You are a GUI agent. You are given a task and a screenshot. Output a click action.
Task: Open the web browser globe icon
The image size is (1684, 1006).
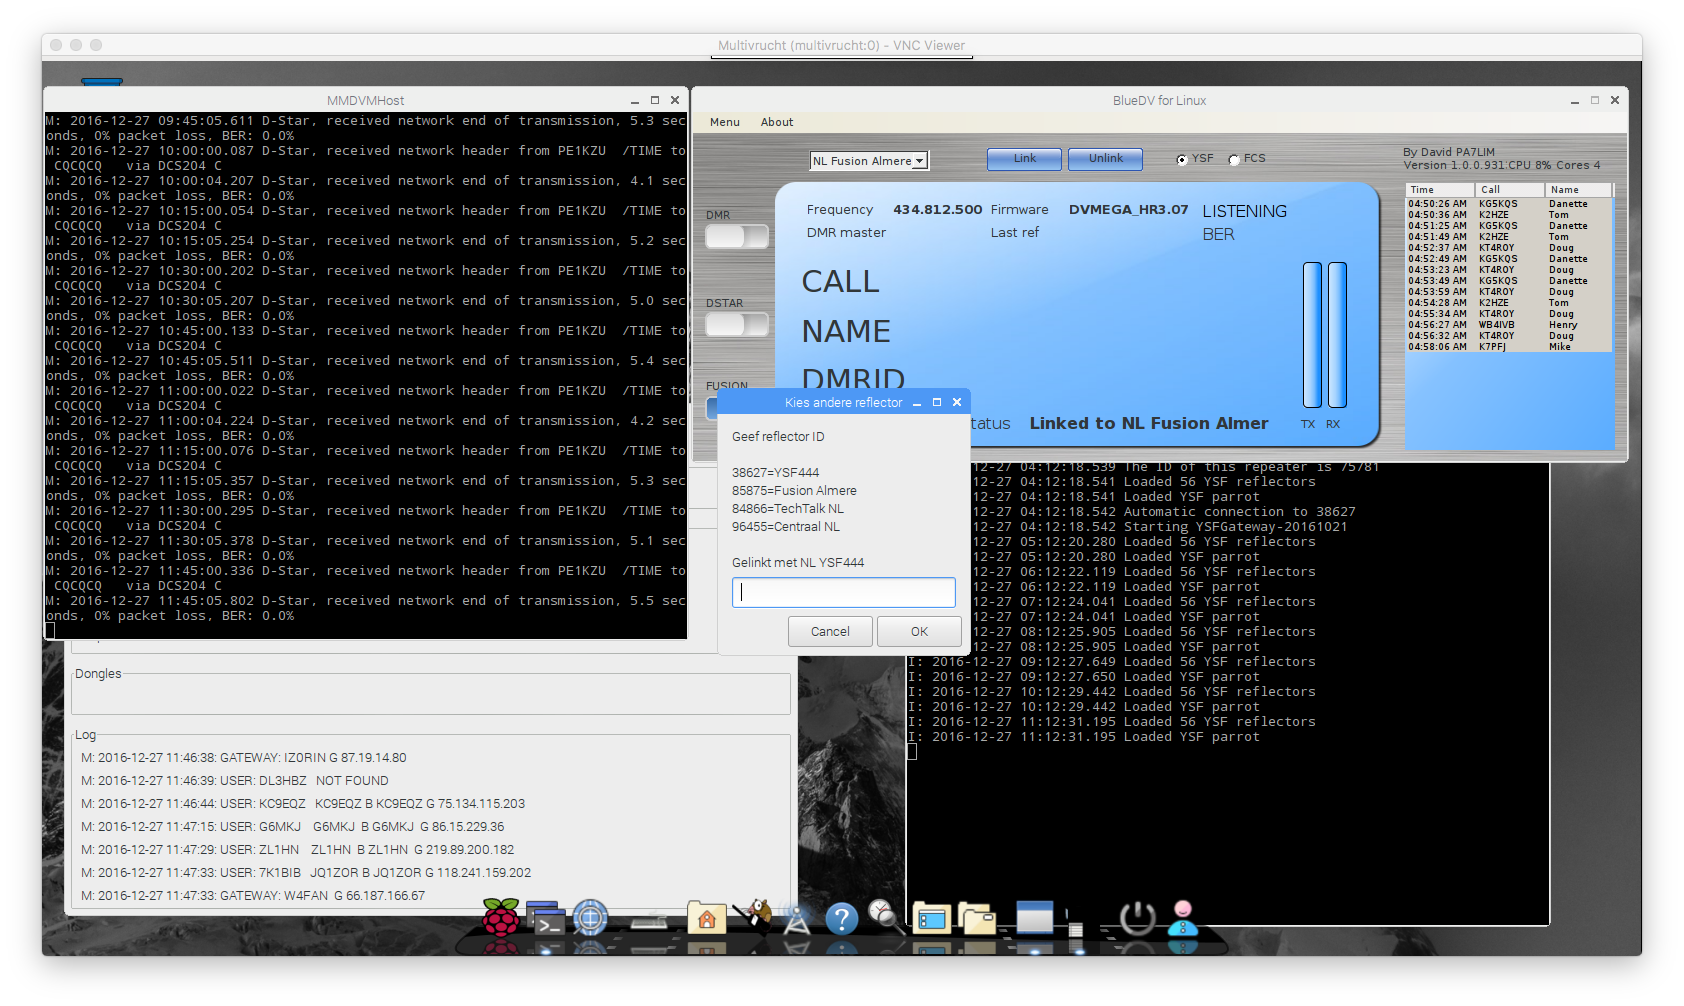[x=590, y=917]
